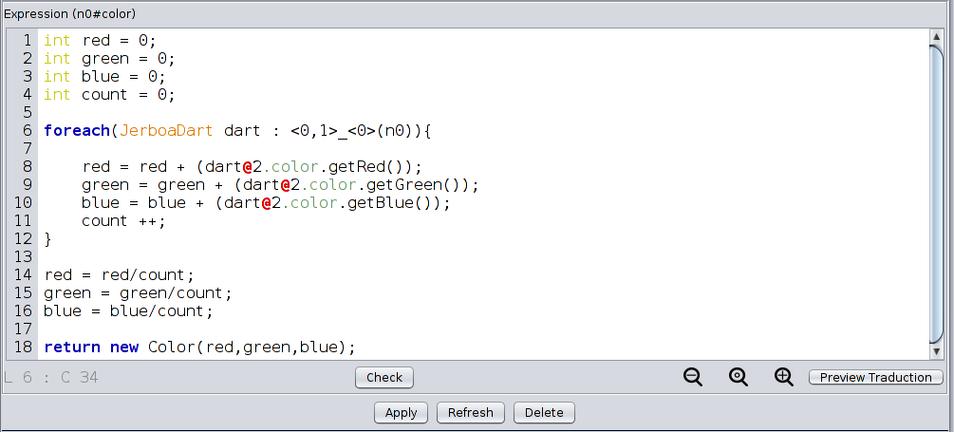Click the scrollbar up arrow
Viewport: 954px width, 432px height.
point(936,38)
